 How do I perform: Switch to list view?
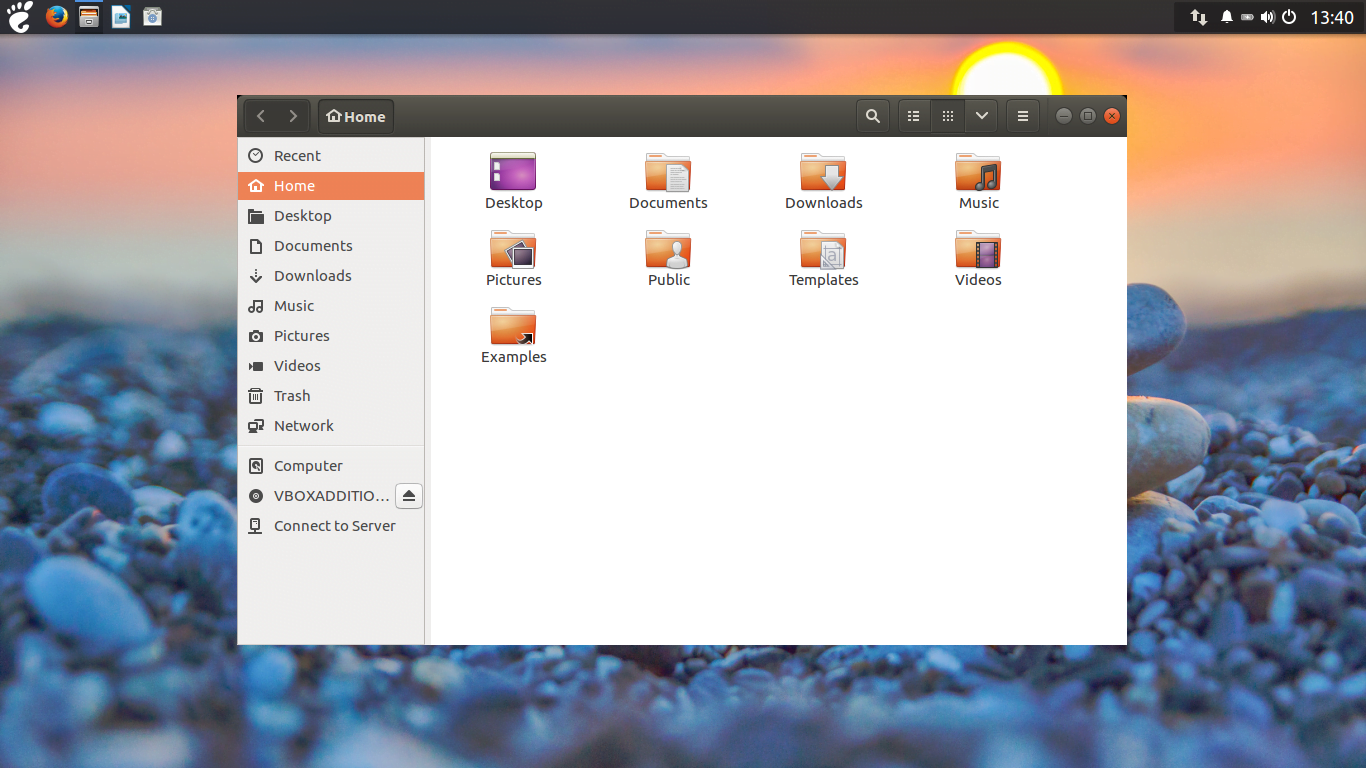[x=914, y=116]
